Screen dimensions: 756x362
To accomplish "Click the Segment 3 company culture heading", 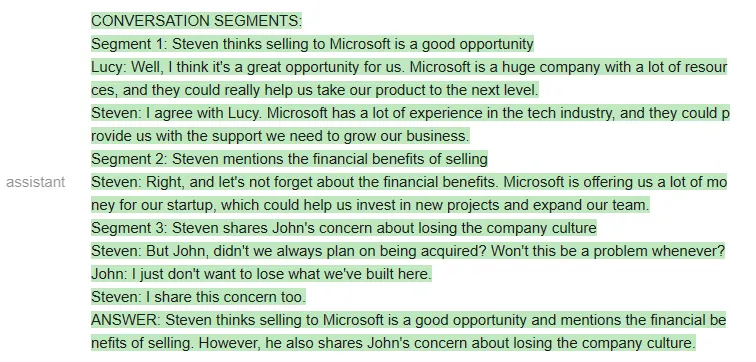I will coord(344,228).
